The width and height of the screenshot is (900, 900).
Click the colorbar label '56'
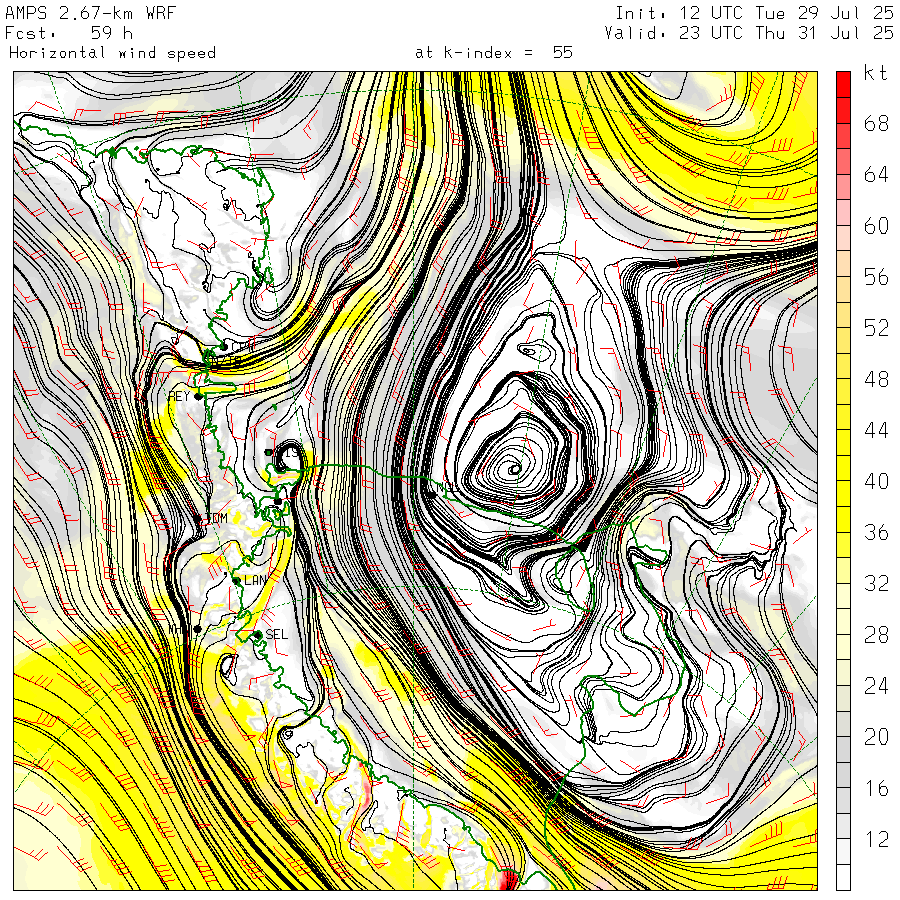click(876, 277)
